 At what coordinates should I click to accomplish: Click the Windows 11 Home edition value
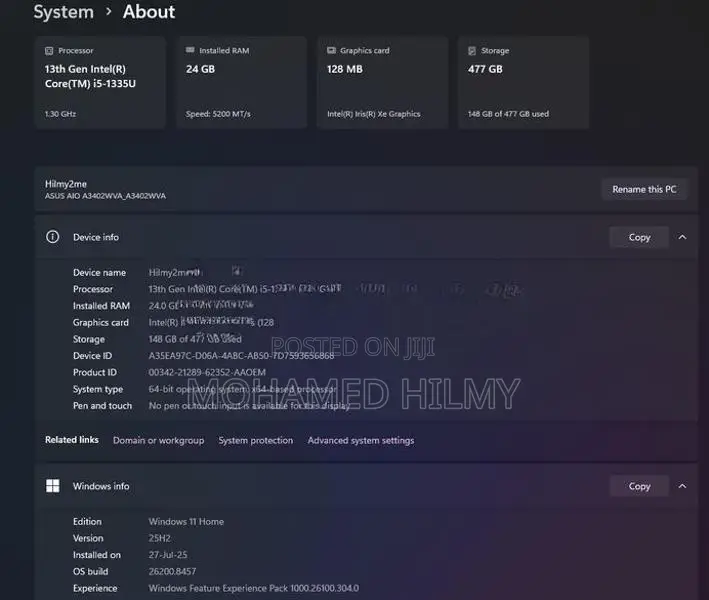coord(186,522)
